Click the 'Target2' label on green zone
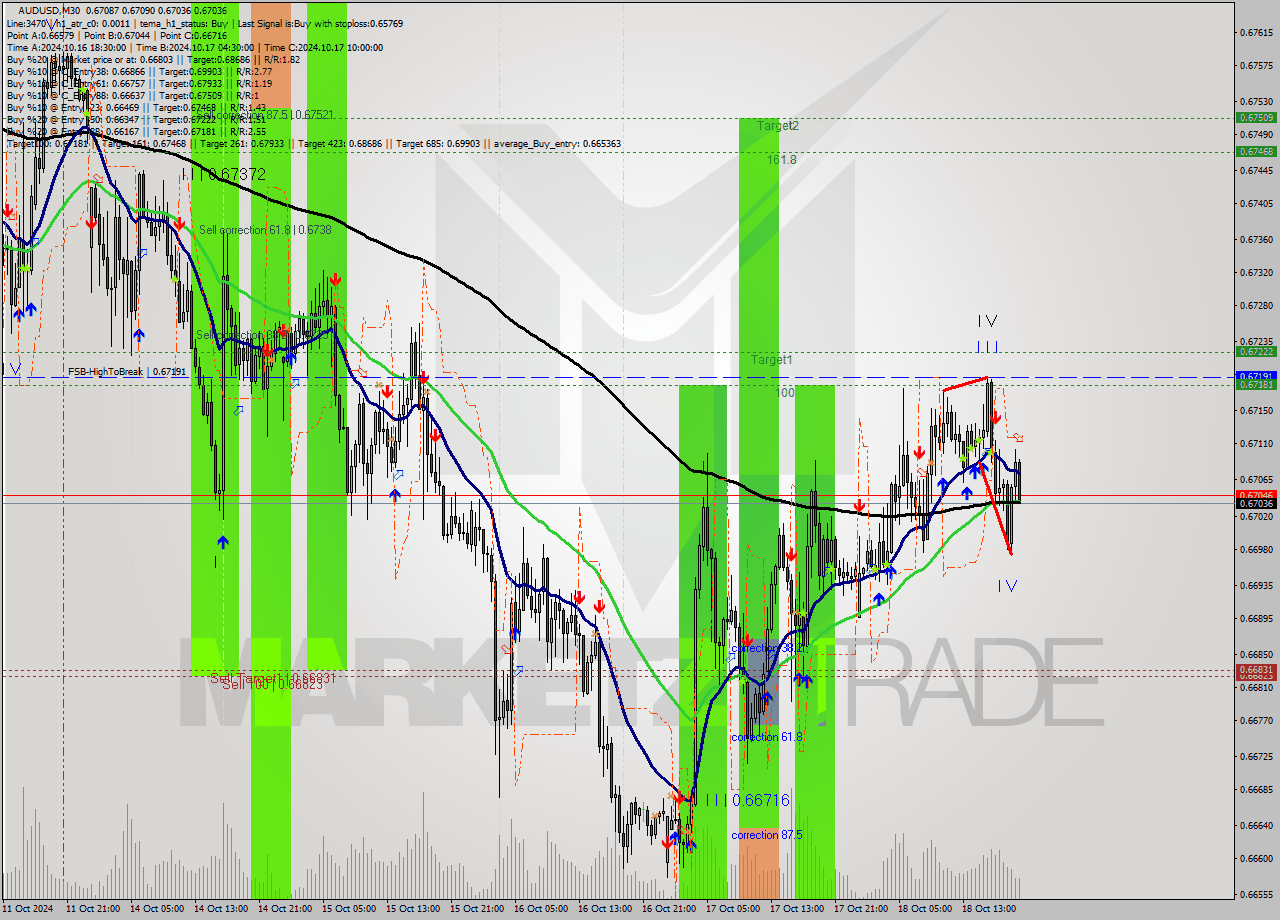1280x920 pixels. tap(777, 126)
